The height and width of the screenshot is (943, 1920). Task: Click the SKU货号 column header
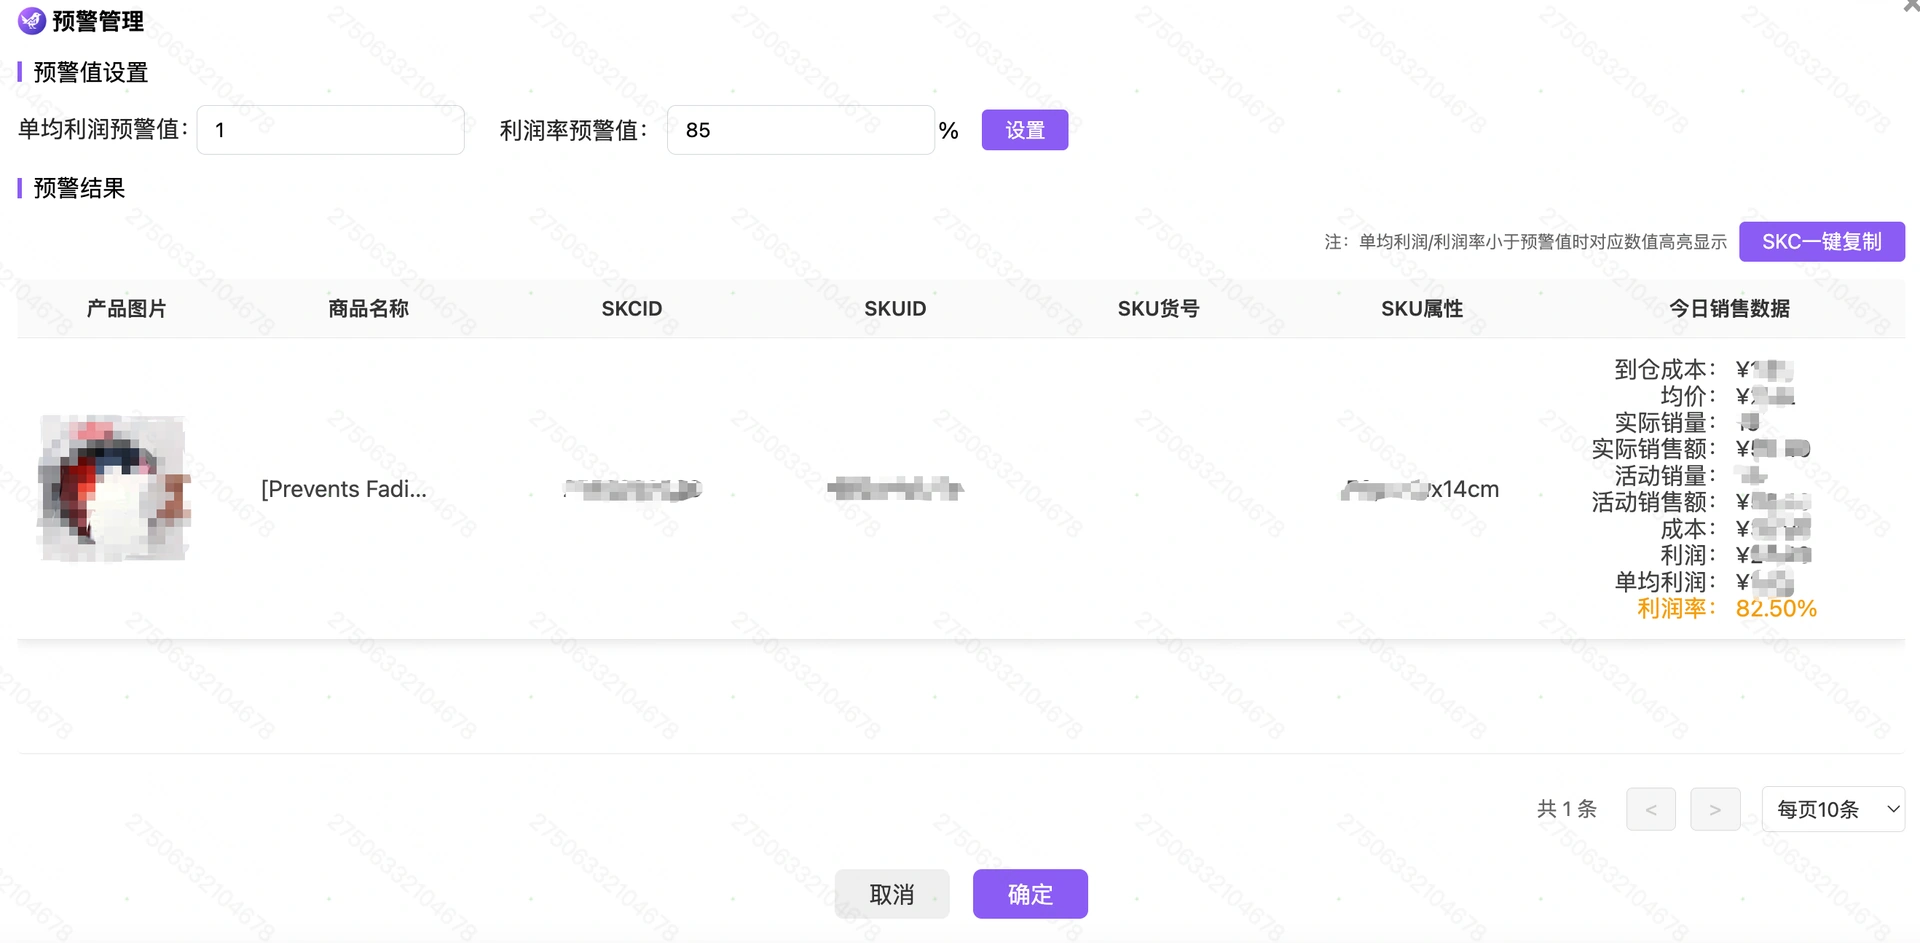tap(1158, 309)
